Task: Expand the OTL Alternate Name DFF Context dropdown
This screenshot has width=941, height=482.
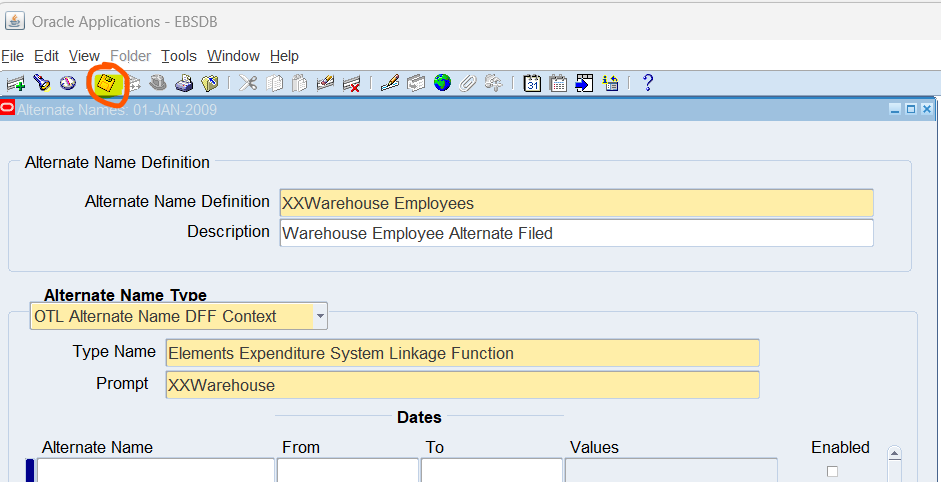Action: pyautogui.click(x=320, y=316)
